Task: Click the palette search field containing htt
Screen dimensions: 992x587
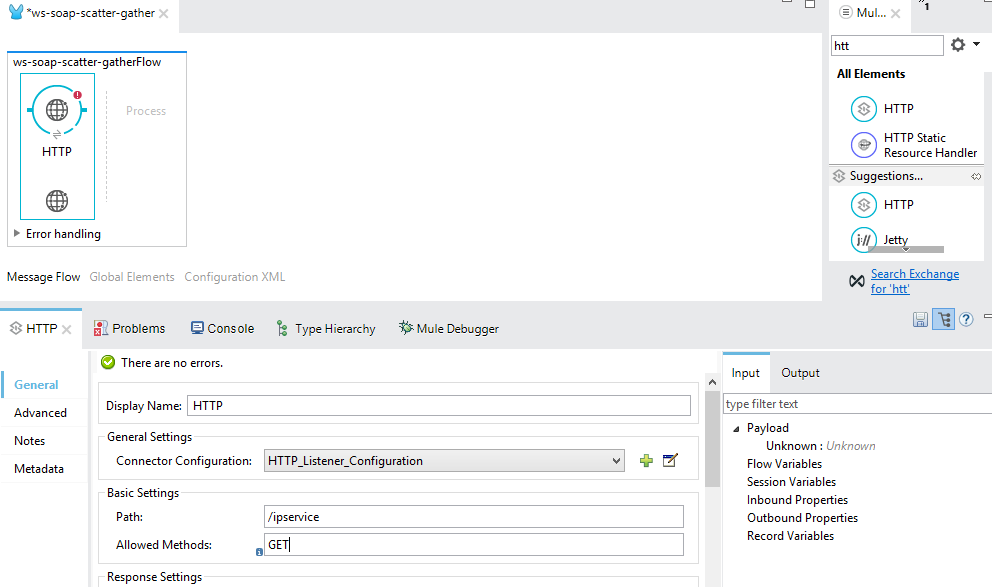Action: (886, 46)
